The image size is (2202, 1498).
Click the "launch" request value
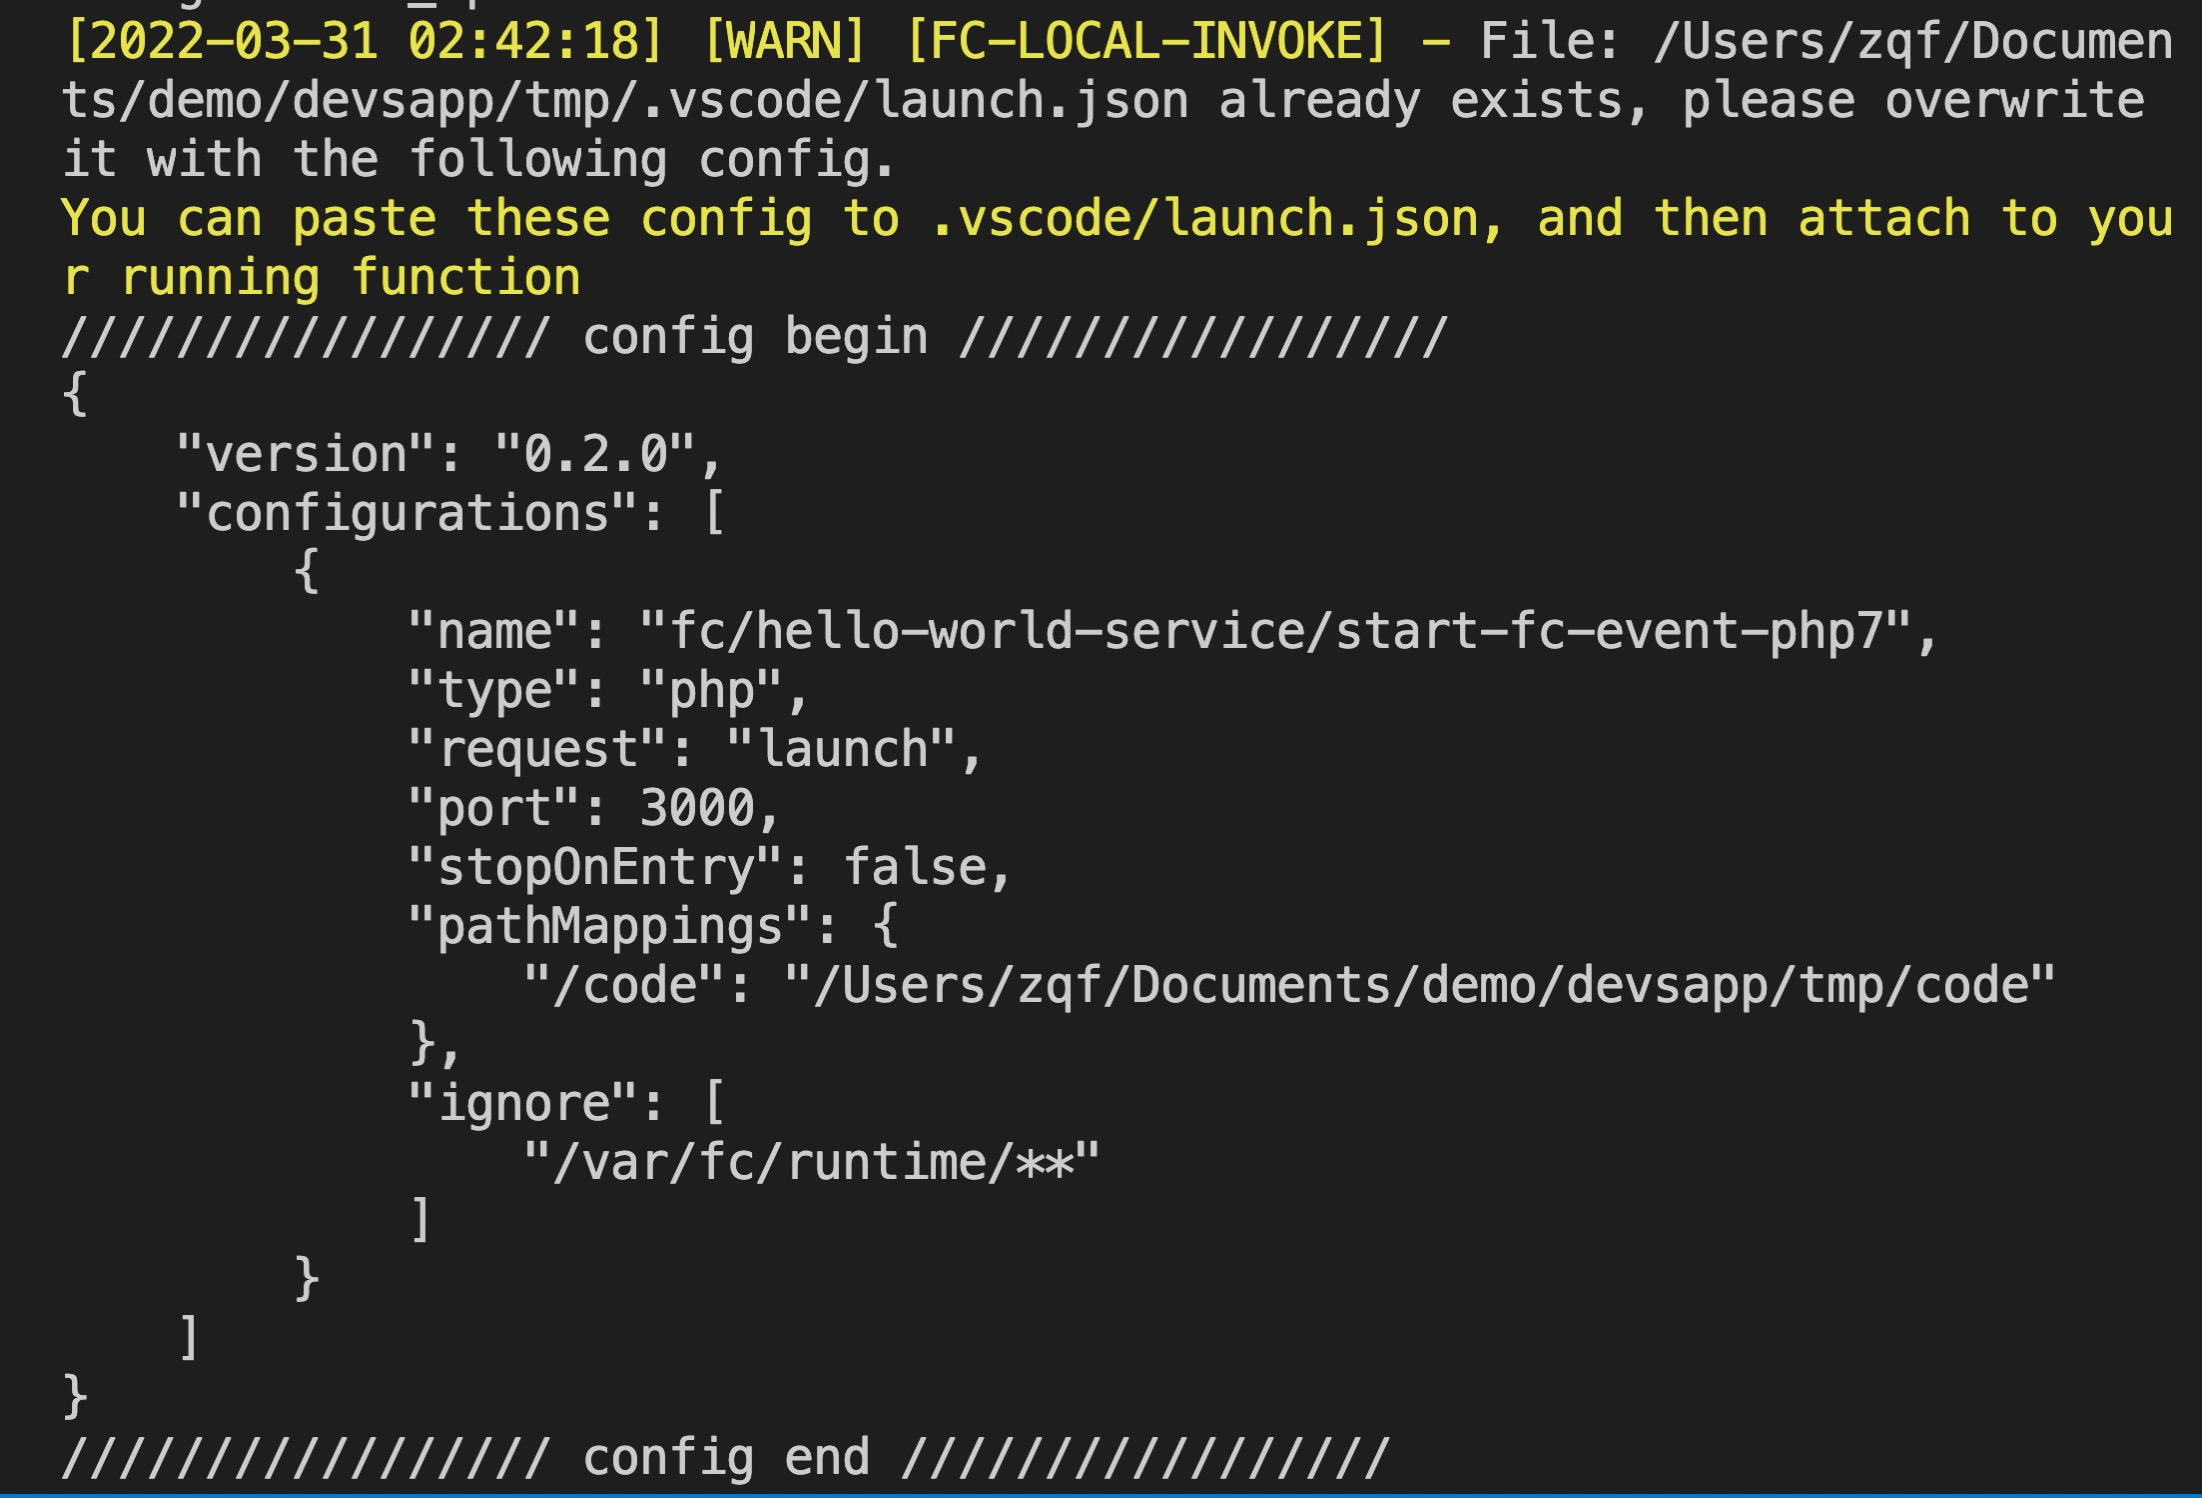(843, 750)
